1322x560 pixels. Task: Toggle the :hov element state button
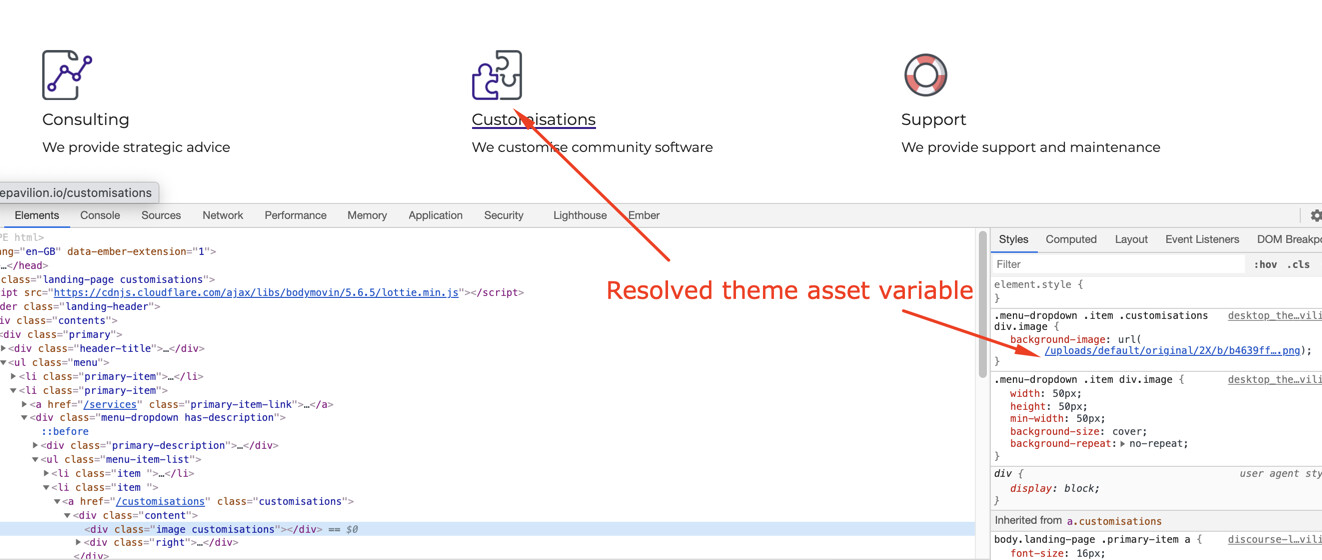[x=1265, y=265]
